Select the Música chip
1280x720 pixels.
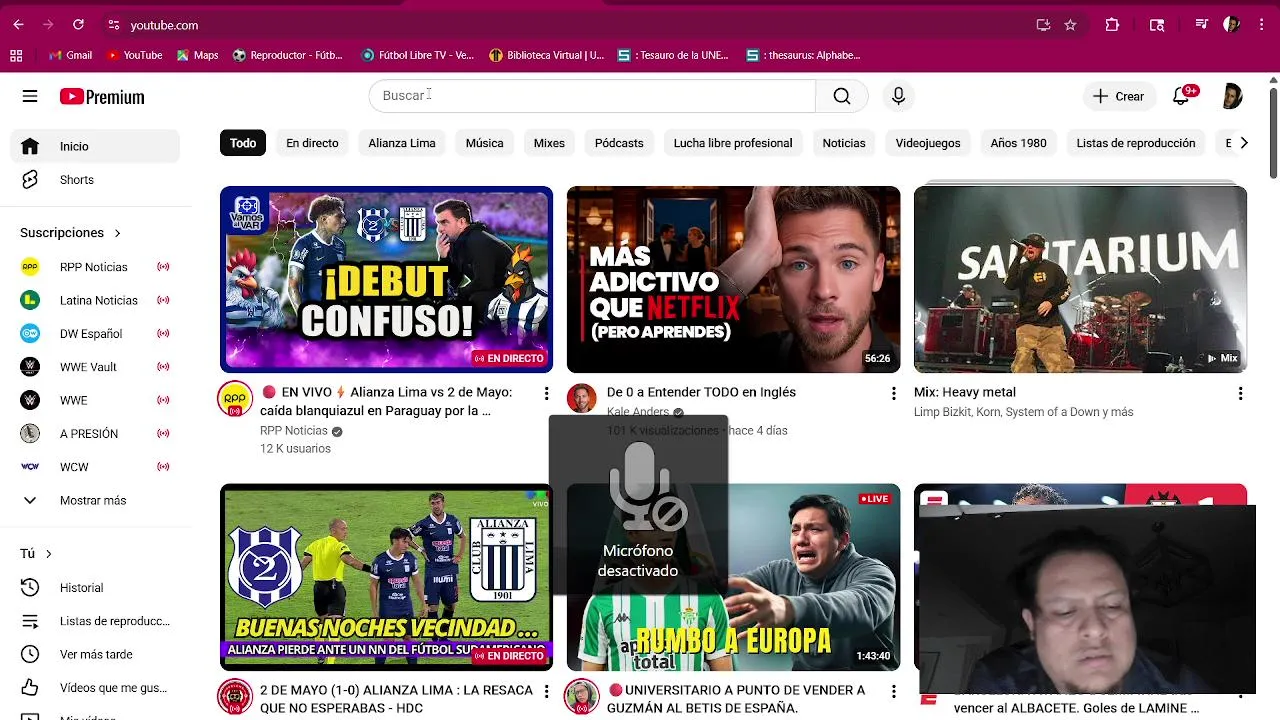[484, 143]
